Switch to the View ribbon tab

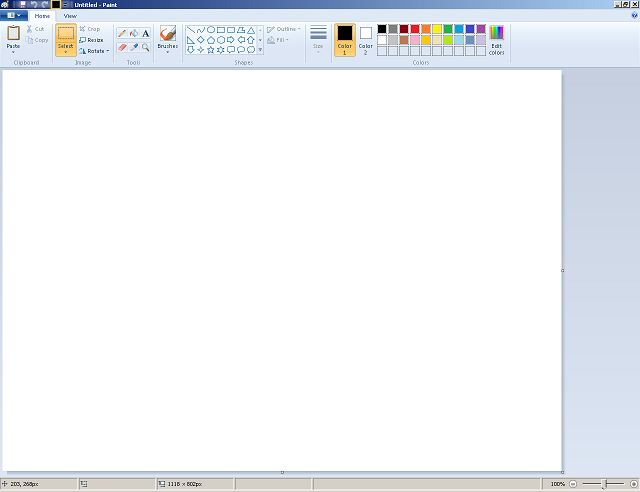tap(70, 16)
